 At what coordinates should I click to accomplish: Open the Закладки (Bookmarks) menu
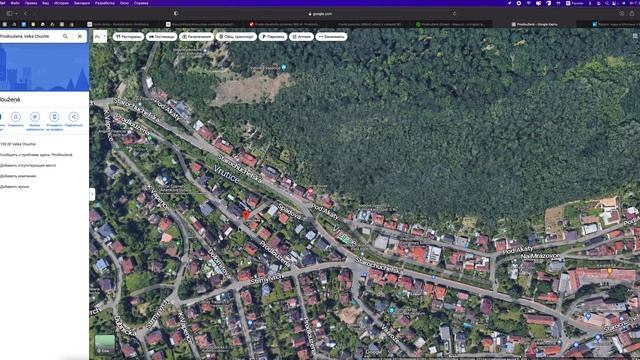point(82,3)
